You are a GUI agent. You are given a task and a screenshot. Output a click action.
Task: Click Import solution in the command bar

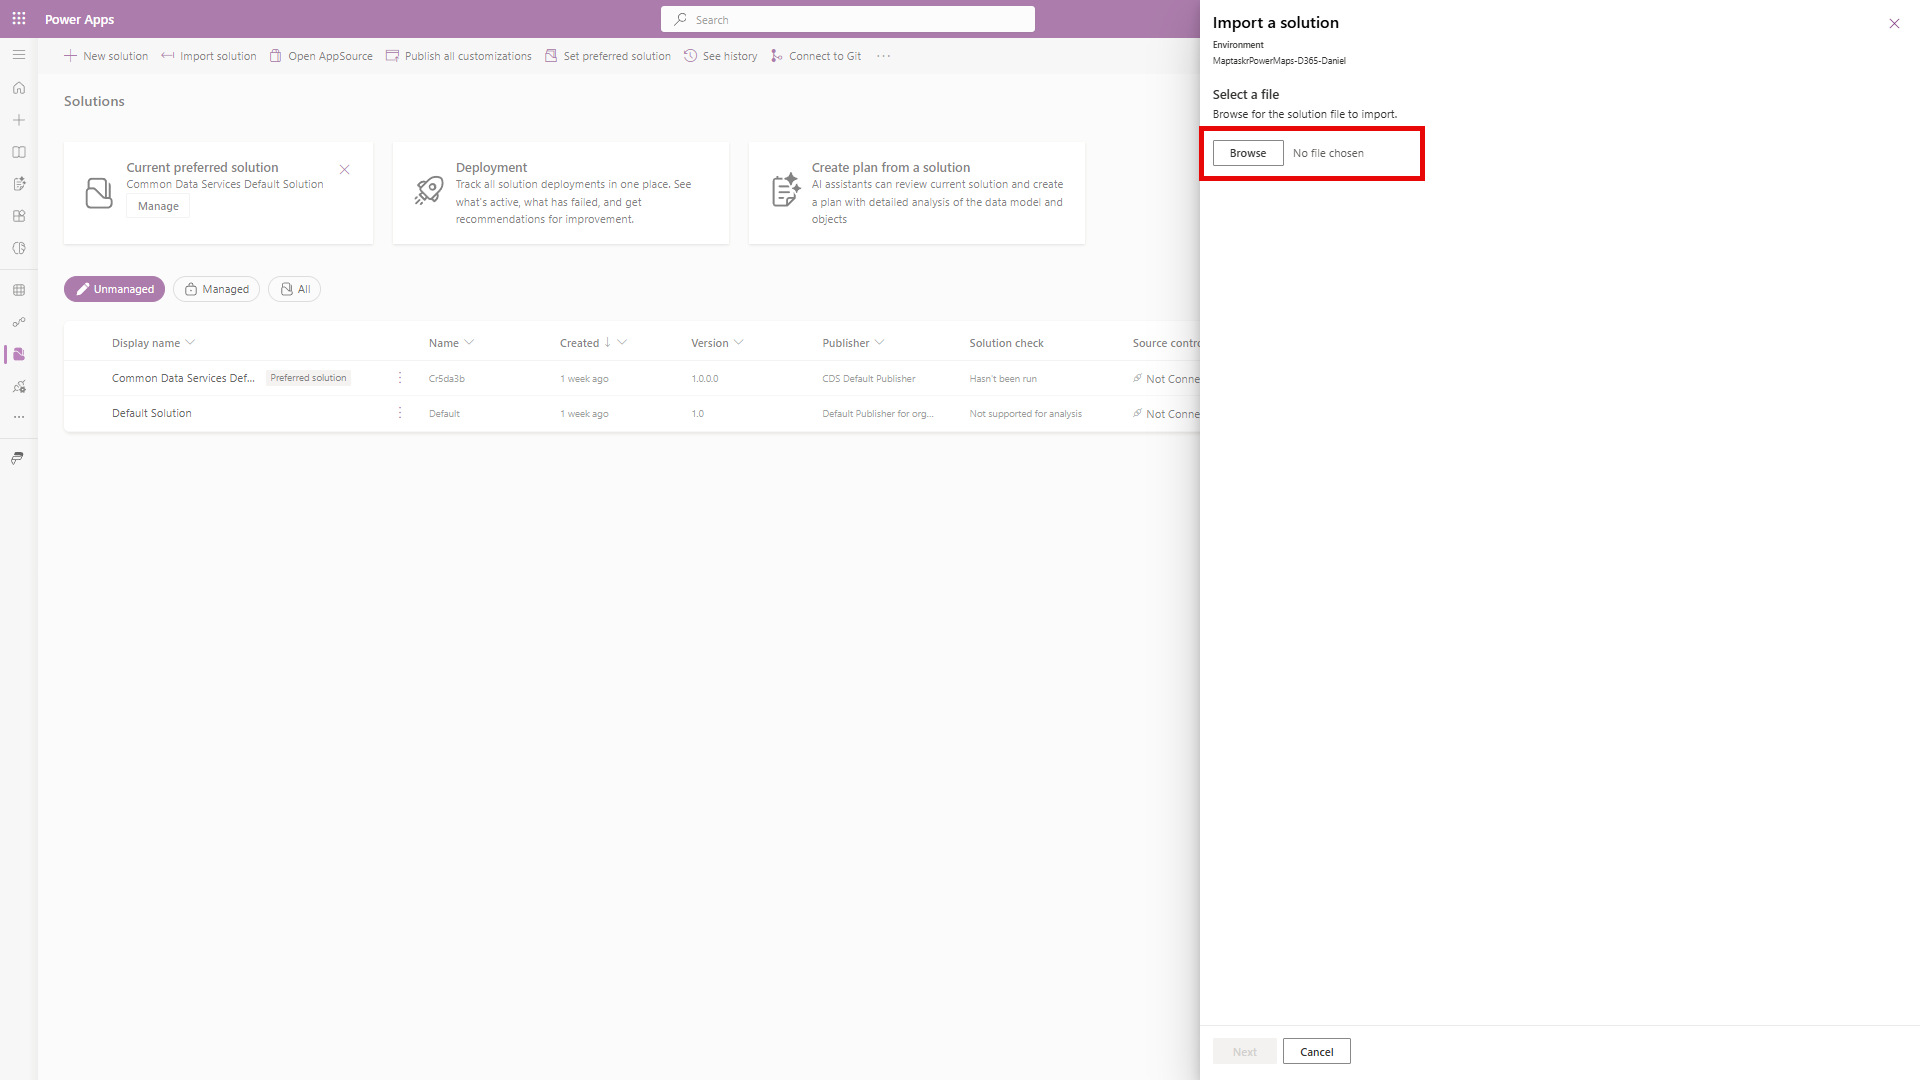(x=209, y=56)
